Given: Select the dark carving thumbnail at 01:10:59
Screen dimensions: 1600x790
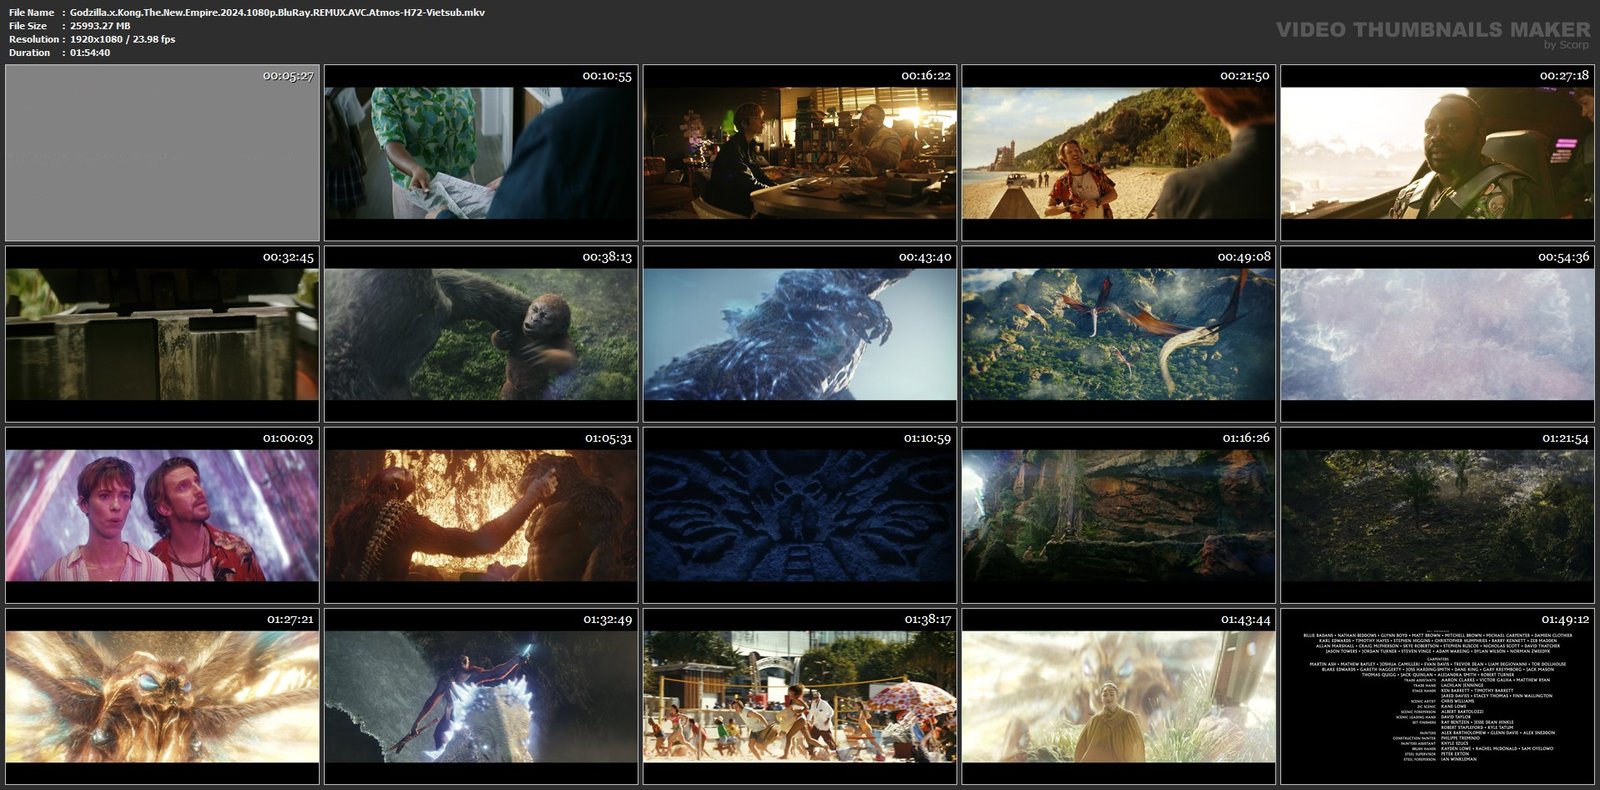Looking at the screenshot, I should pos(800,515).
